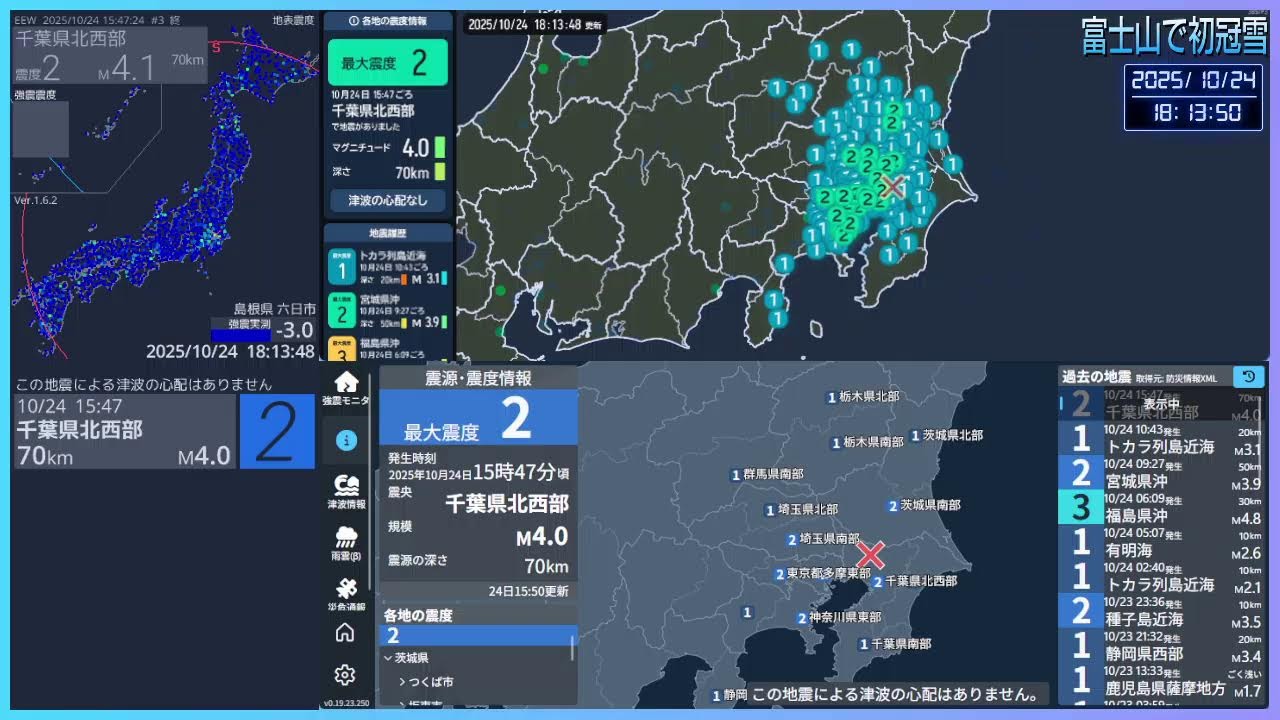The image size is (1280, 720).
Task: Click the 千葉県北西部 intensity label on map
Action: 919,581
